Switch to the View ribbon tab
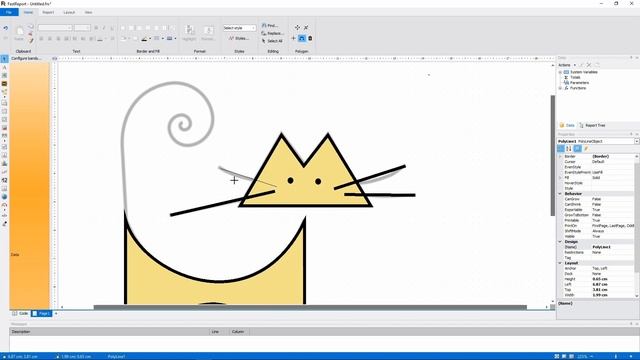The height and width of the screenshot is (360, 640). (88, 12)
